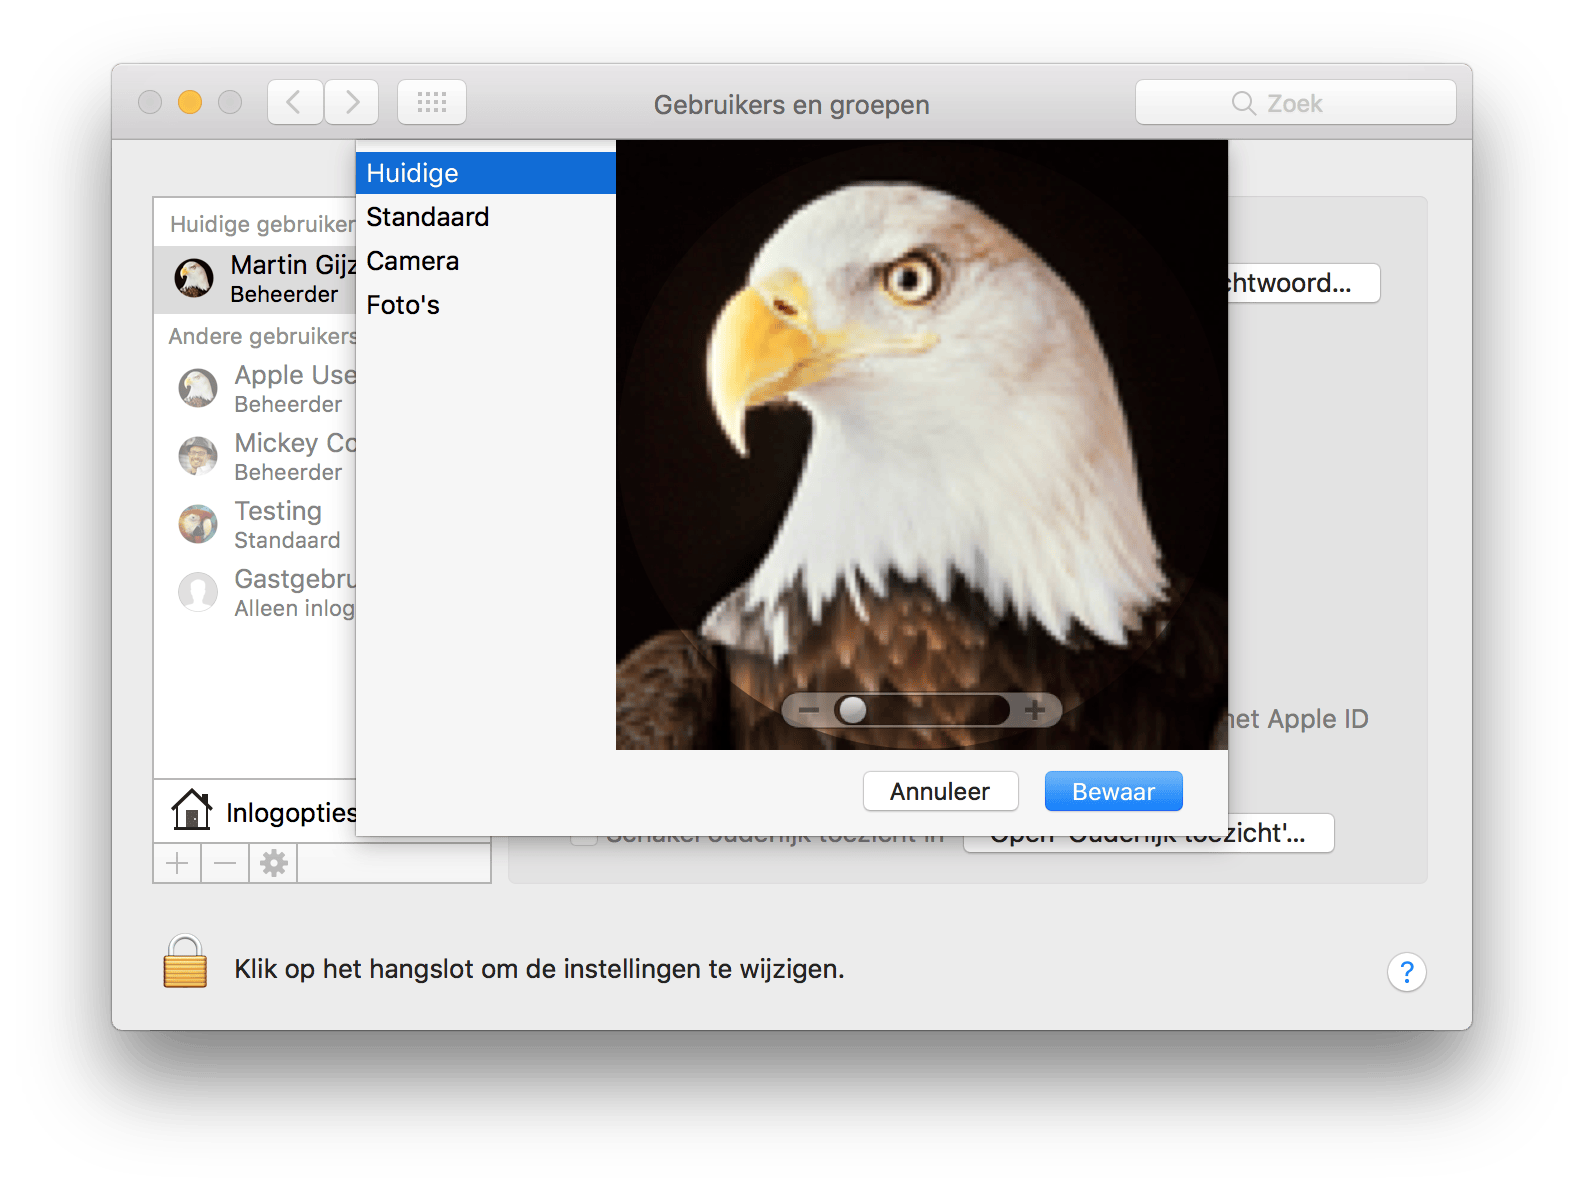This screenshot has width=1584, height=1190.
Task: Open Inlogopties with the house icon
Action: (x=258, y=811)
